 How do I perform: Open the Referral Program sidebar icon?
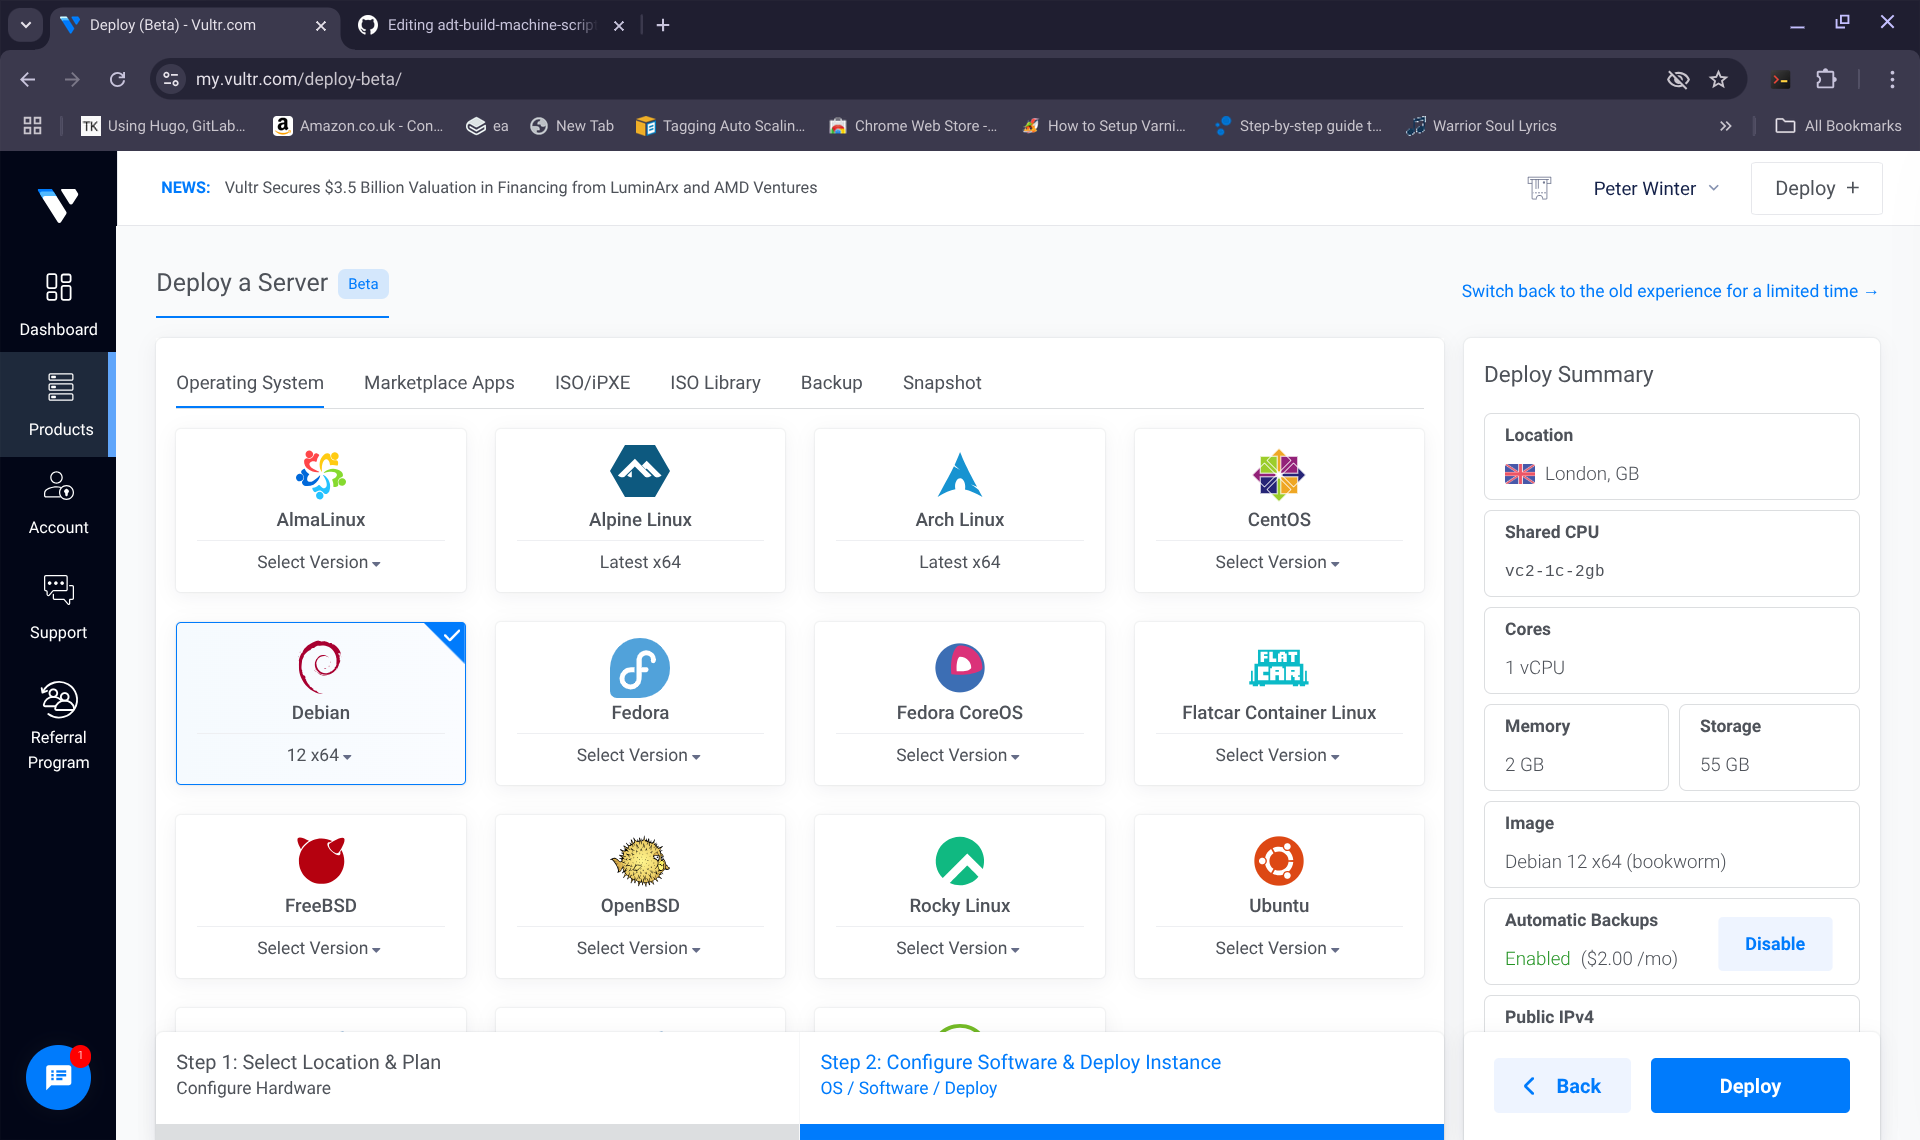[x=58, y=700]
